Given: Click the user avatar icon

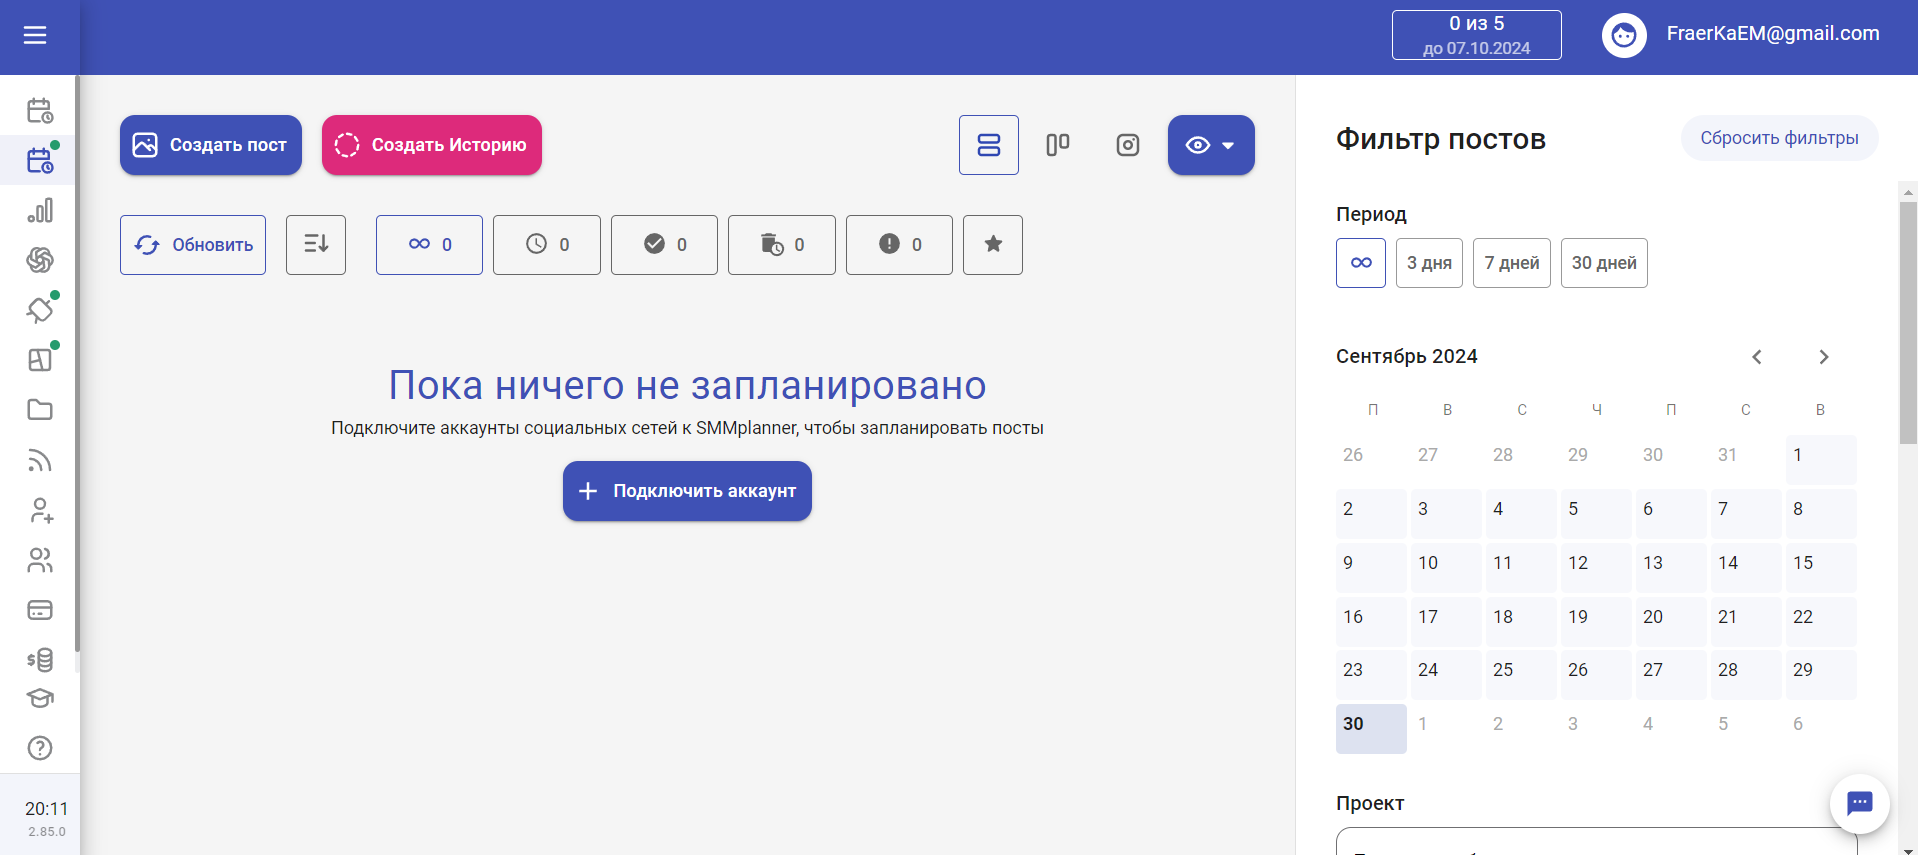Looking at the screenshot, I should coord(1624,36).
